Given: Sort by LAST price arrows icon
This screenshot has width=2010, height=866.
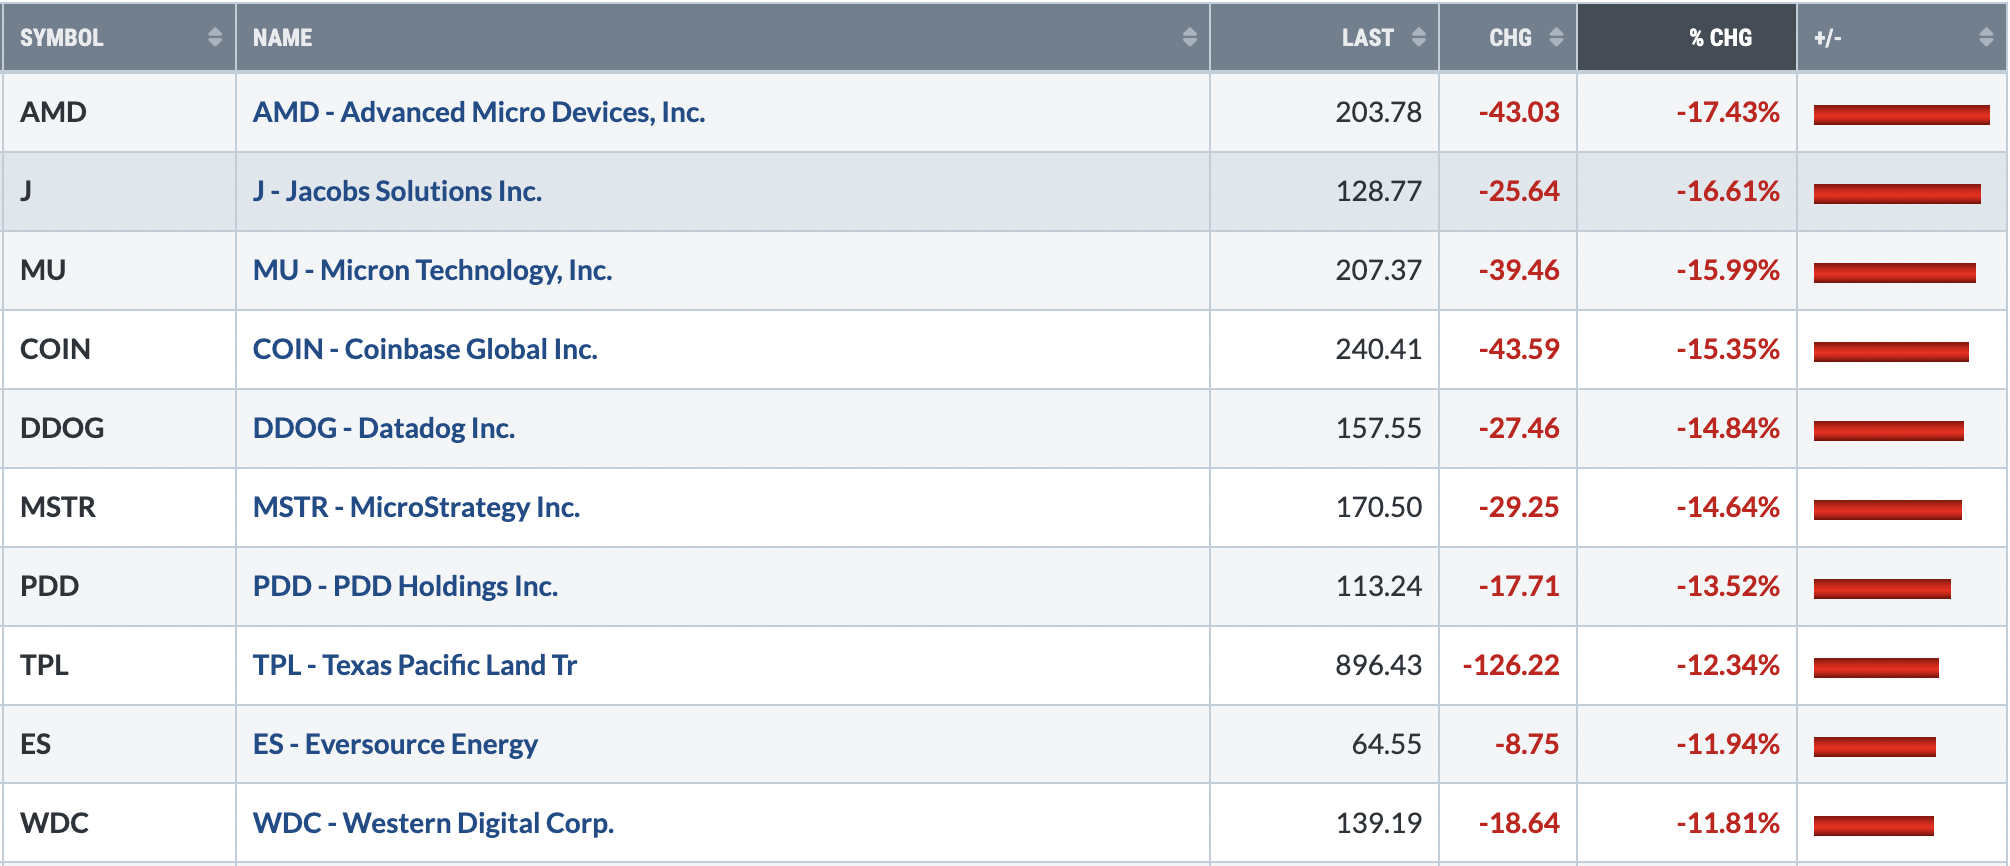Looking at the screenshot, I should [1418, 37].
